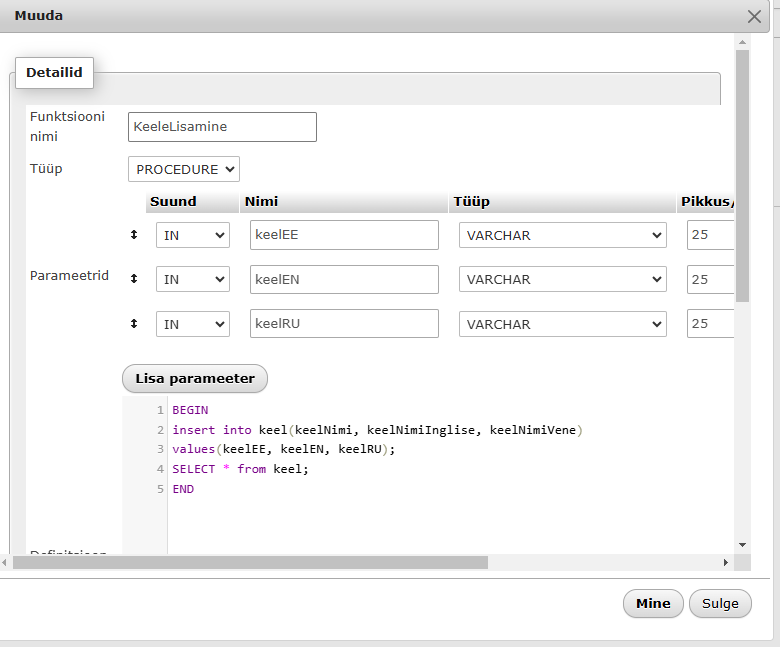
Task: Click line number 1 in code gutter
Action: 160,410
